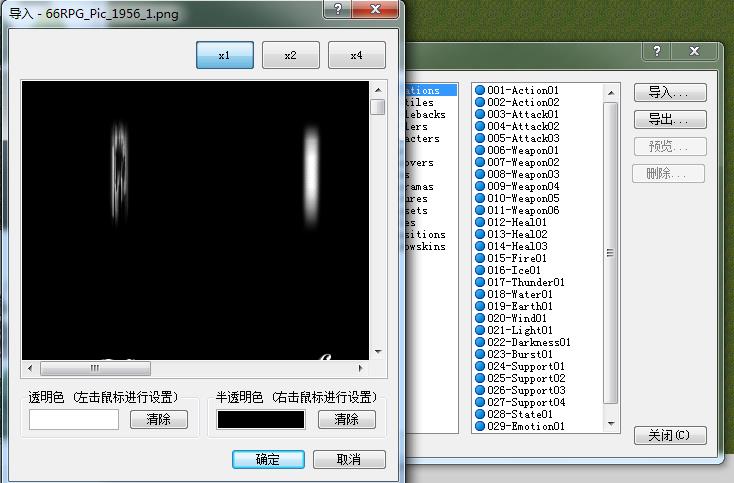Image resolution: width=734 pixels, height=483 pixels.
Task: Click blue icon beside 026-Support03
Action: point(480,390)
